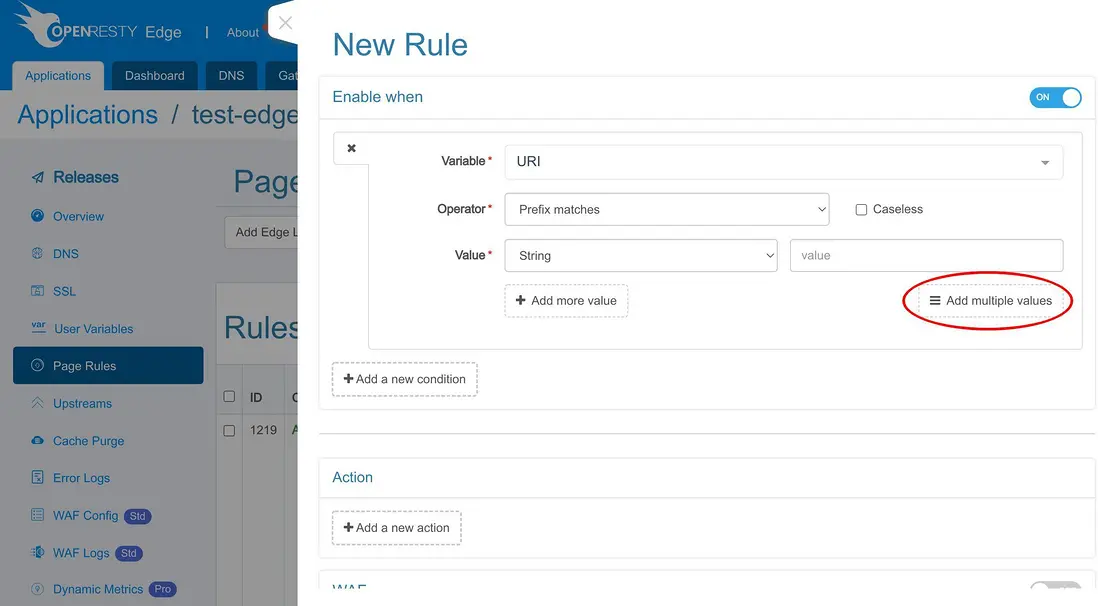Click the WAF Config list icon
The width and height of the screenshot is (1098, 606).
coord(38,515)
